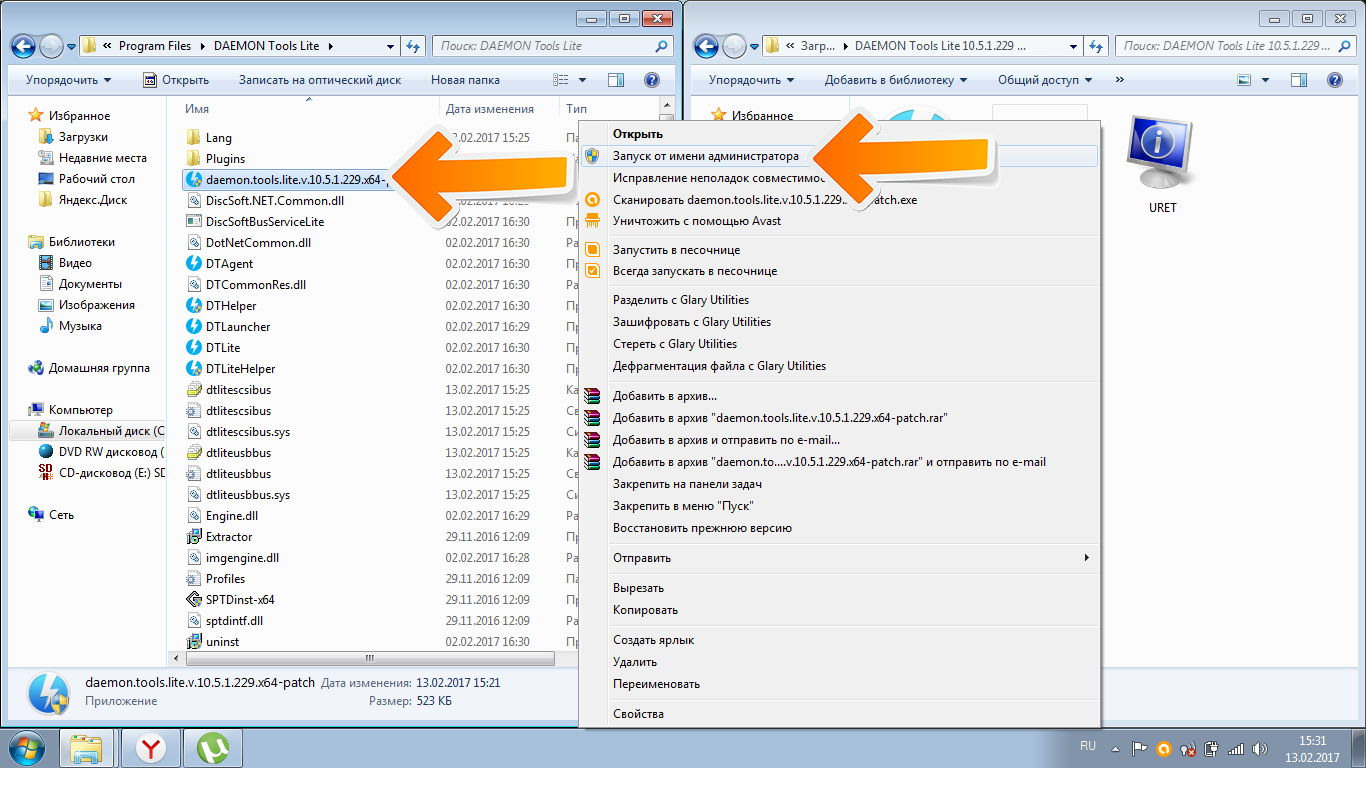The height and width of the screenshot is (809, 1366).
Task: Choose Переименовать in context menu
Action: pos(840,684)
